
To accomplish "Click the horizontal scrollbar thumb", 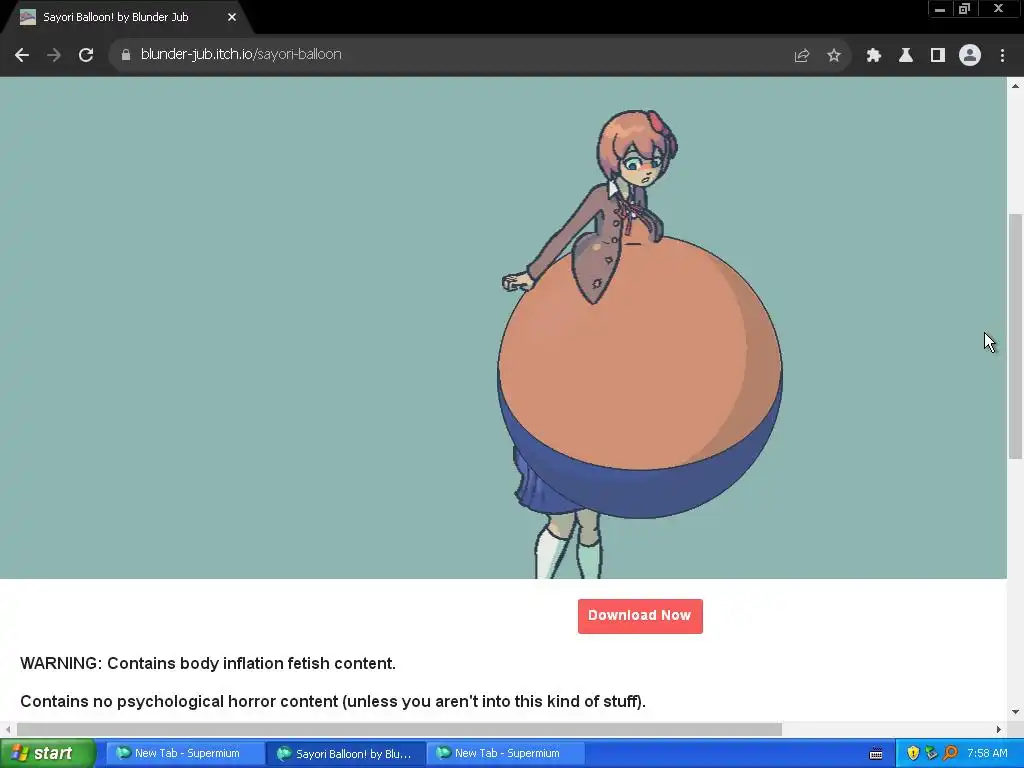I will click(x=399, y=729).
